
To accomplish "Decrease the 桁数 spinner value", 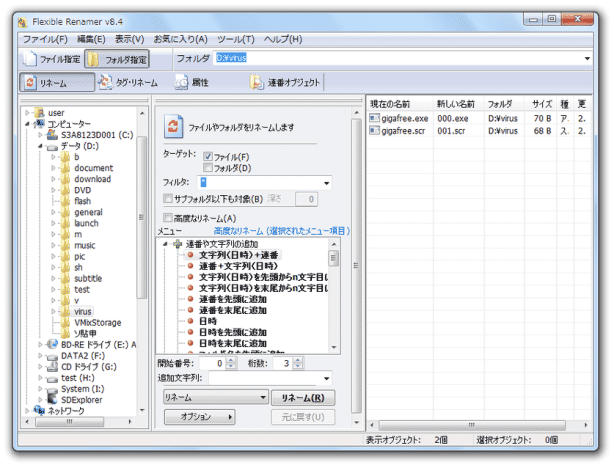I will coord(298,366).
